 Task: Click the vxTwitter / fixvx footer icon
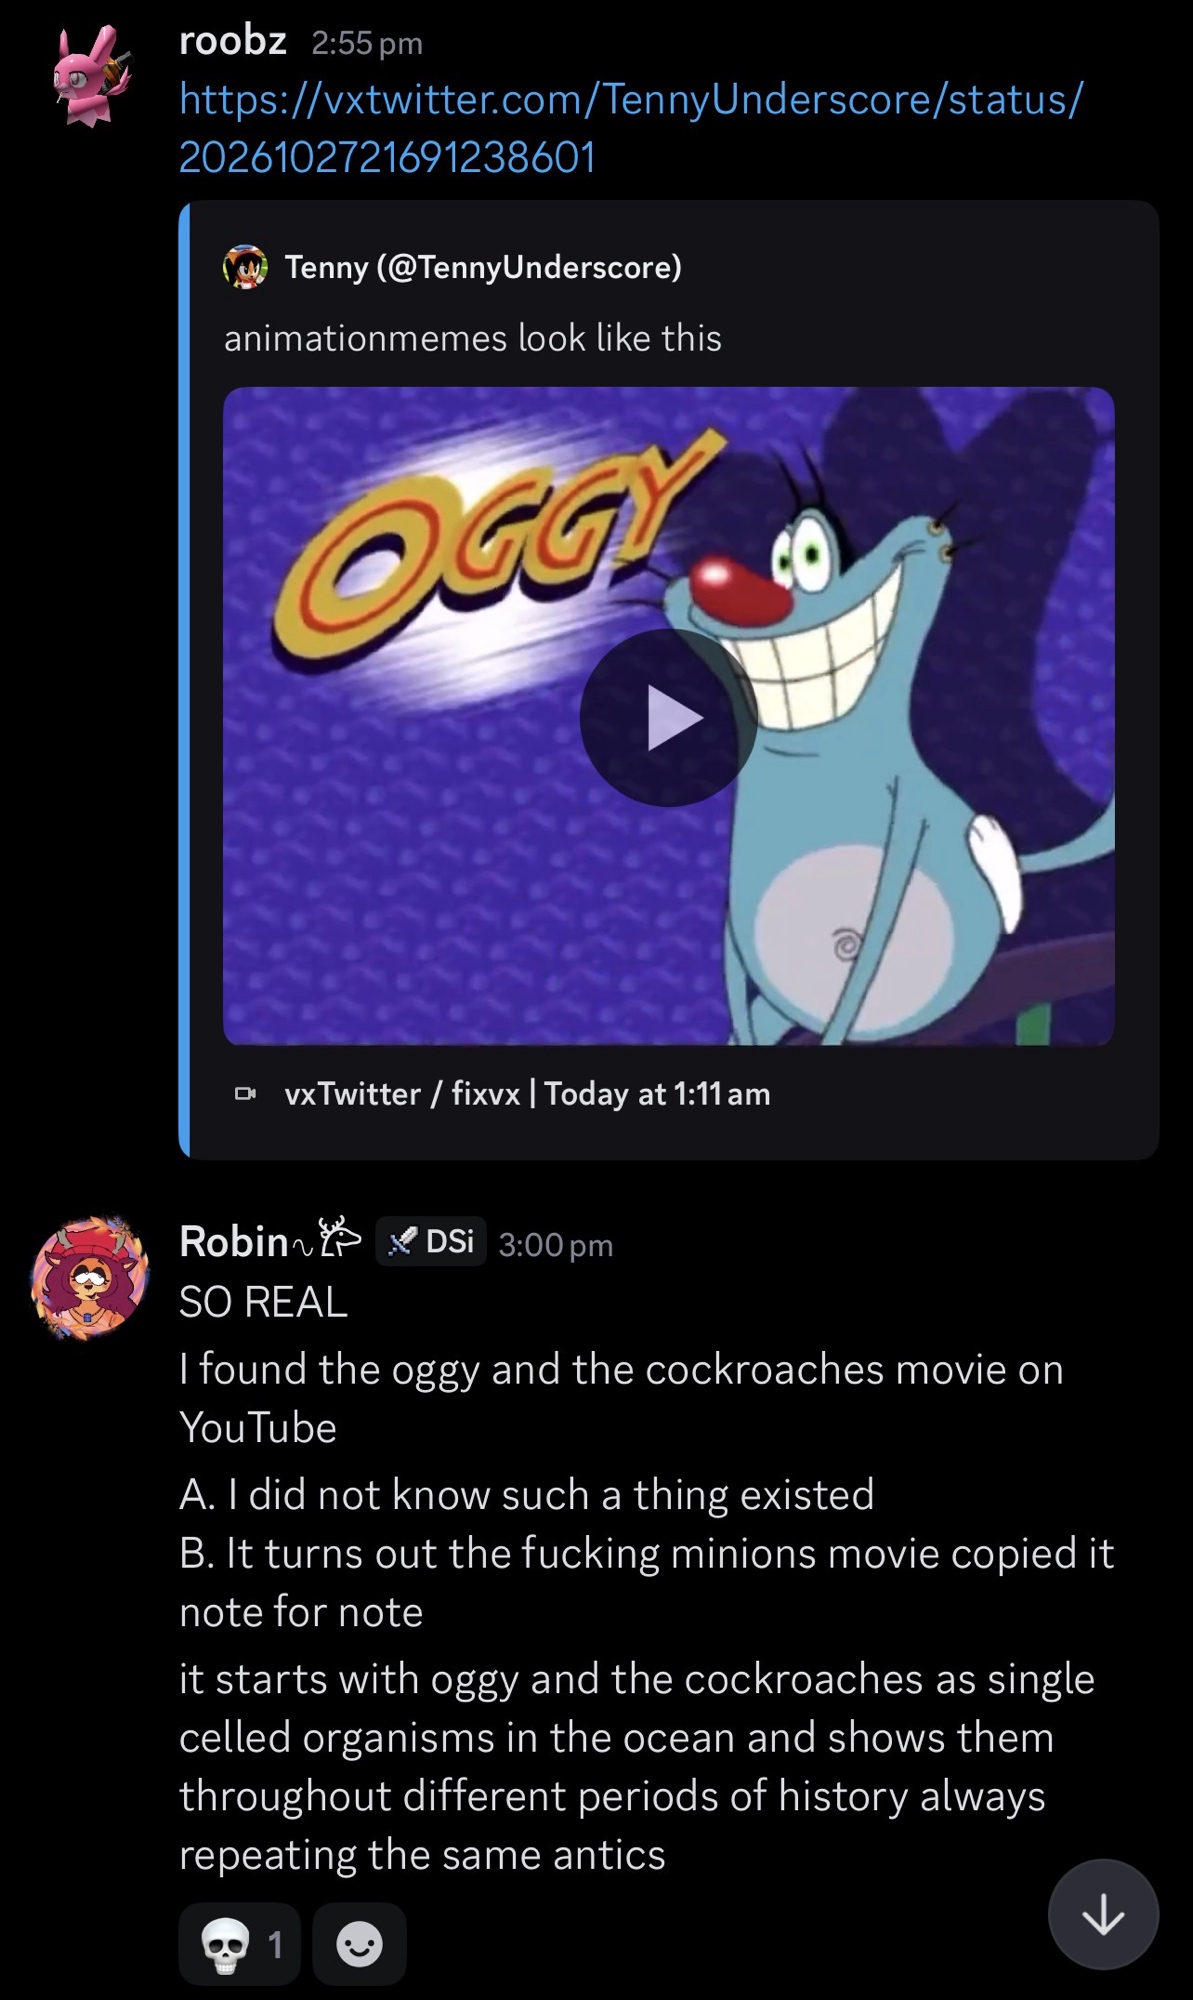[245, 1094]
